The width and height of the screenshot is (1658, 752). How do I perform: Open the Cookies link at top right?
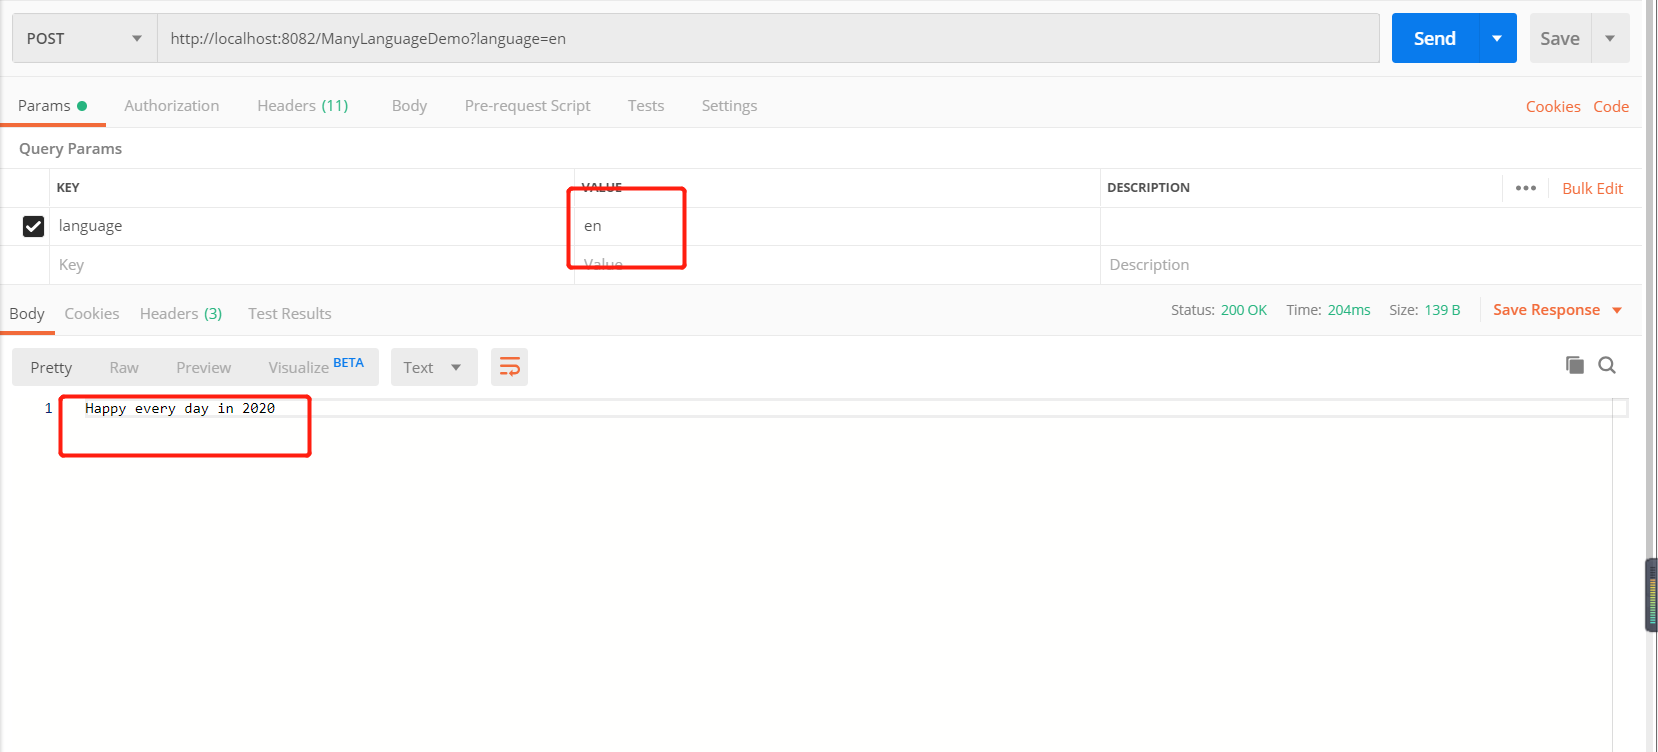[x=1553, y=106]
